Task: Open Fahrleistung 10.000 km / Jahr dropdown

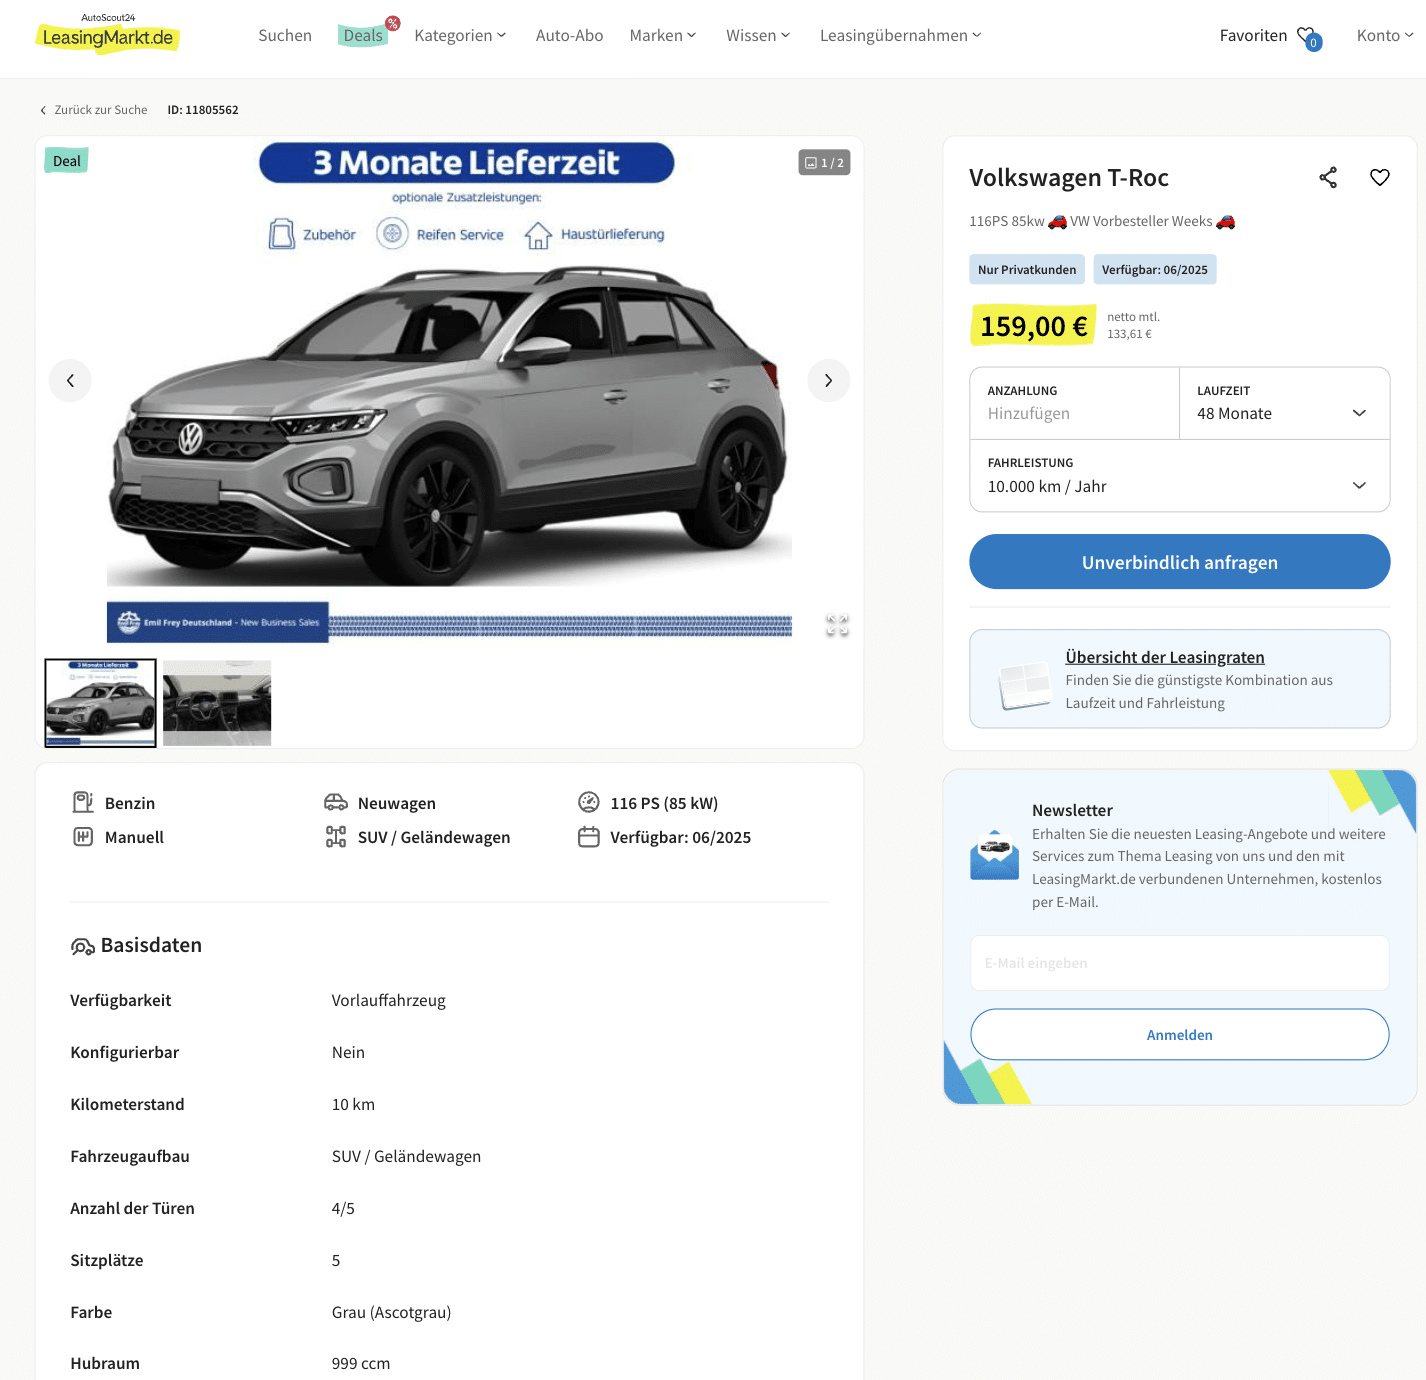Action: (x=1180, y=476)
